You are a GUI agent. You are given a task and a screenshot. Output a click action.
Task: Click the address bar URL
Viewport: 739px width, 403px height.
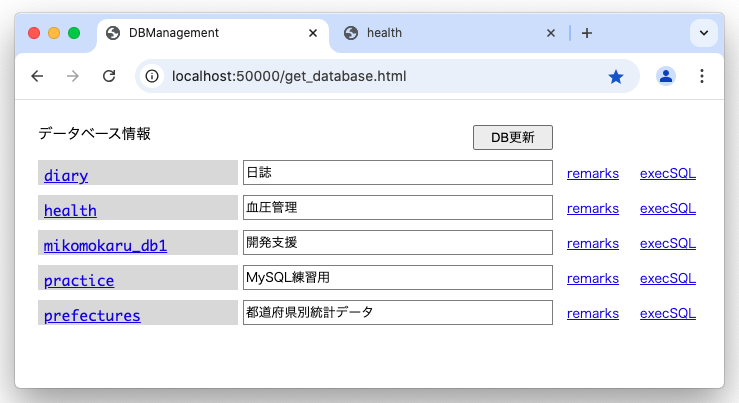tap(289, 76)
